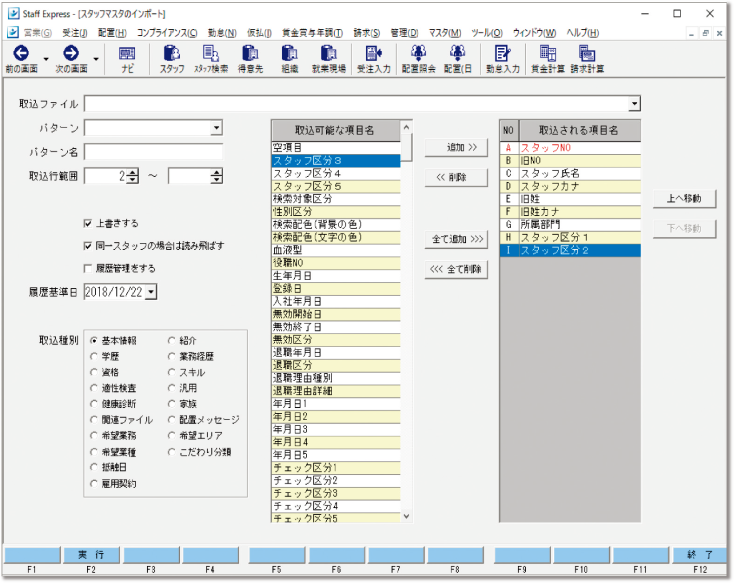736x585 pixels.
Task: Click the scrollbar thumb of 取込可能な項目名 list
Action: coord(406,147)
